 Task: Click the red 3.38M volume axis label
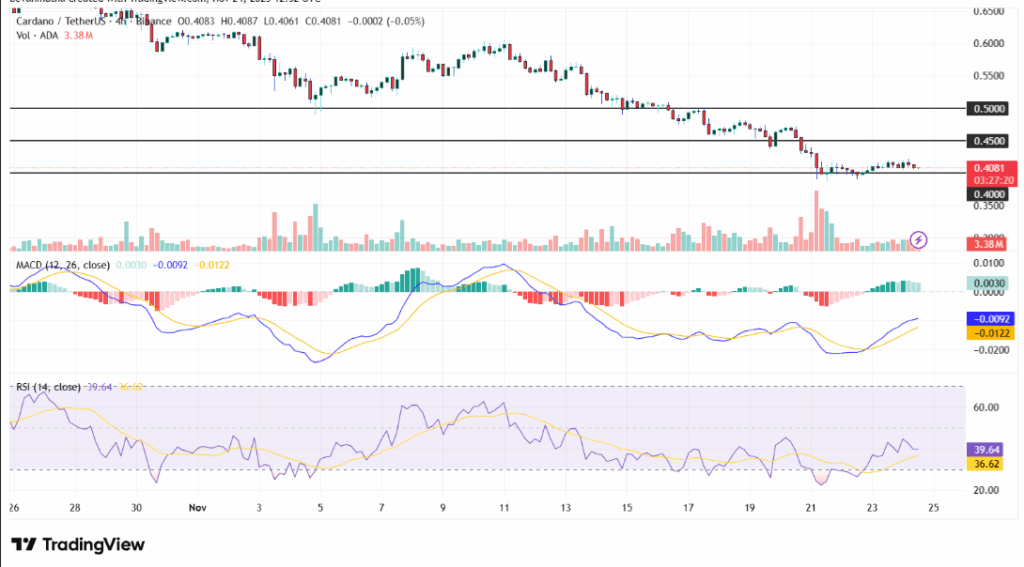point(989,244)
